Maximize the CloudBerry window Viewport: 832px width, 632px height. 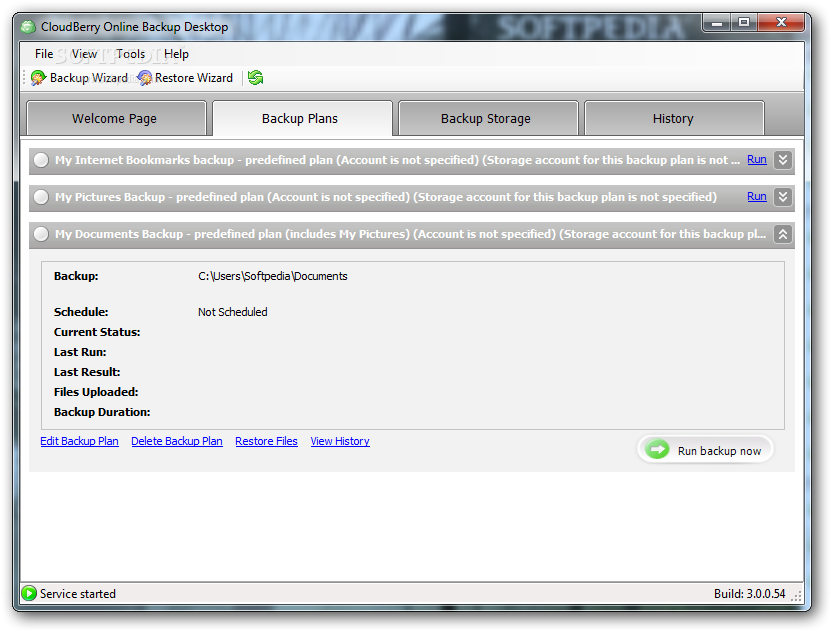(x=744, y=22)
